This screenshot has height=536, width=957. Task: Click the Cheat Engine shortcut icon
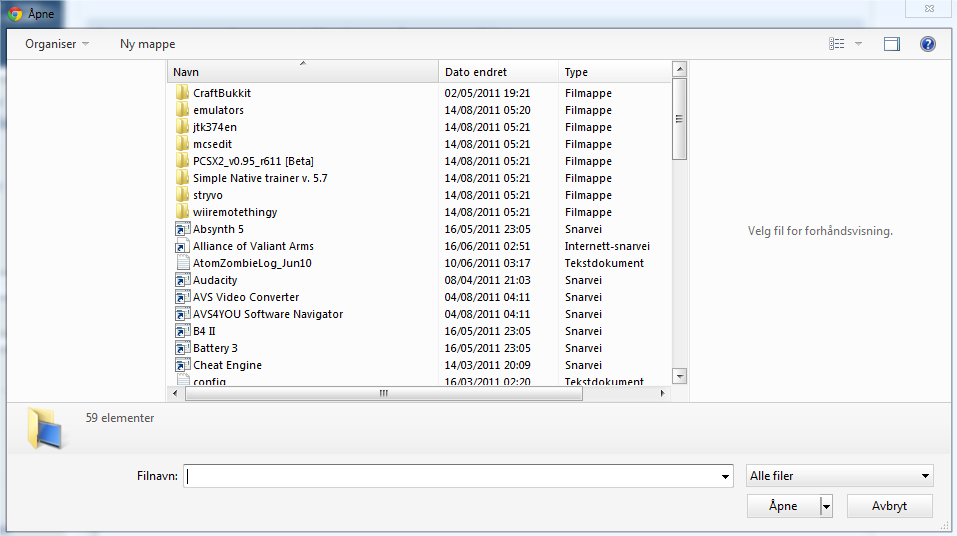pyautogui.click(x=182, y=365)
